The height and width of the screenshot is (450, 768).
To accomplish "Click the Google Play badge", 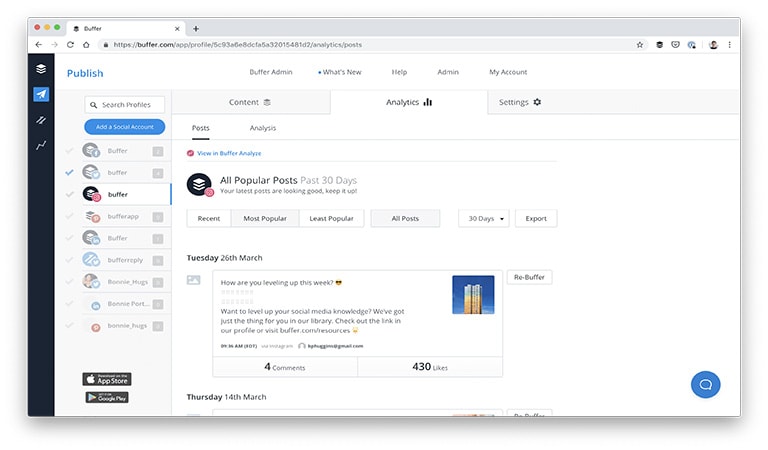I will 107,397.
